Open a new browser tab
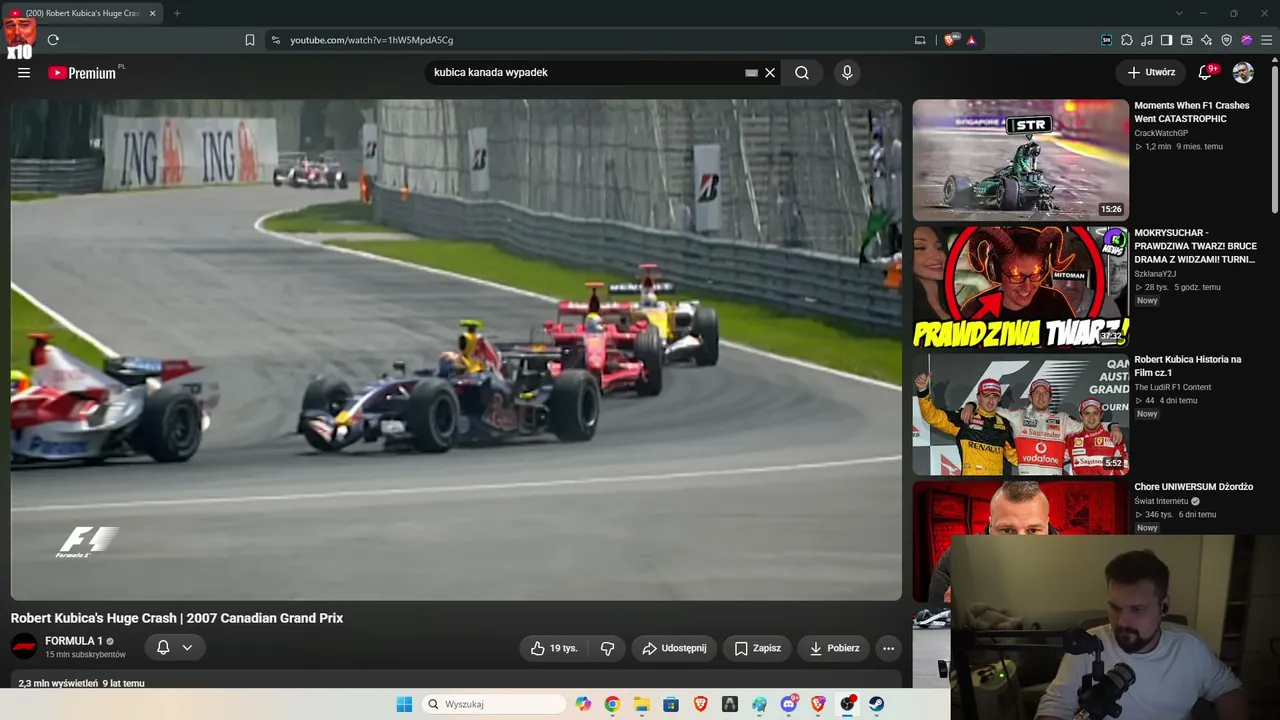Image resolution: width=1280 pixels, height=720 pixels. coord(177,13)
